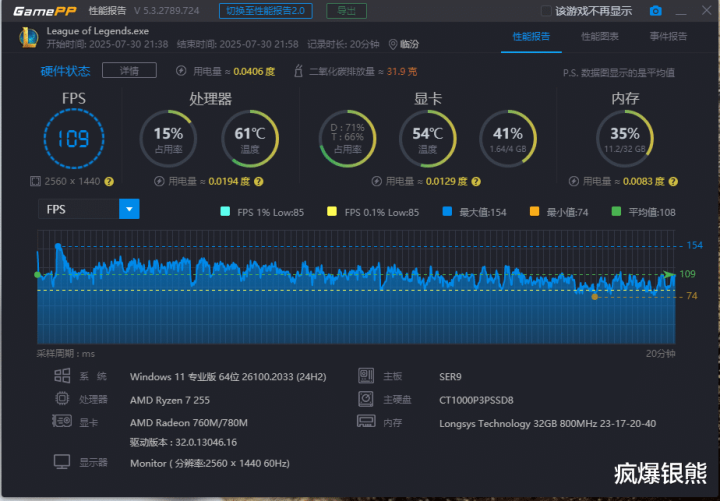Click the processor (处理器) chip icon in specs
The width and height of the screenshot is (720, 501).
pyautogui.click(x=62, y=398)
